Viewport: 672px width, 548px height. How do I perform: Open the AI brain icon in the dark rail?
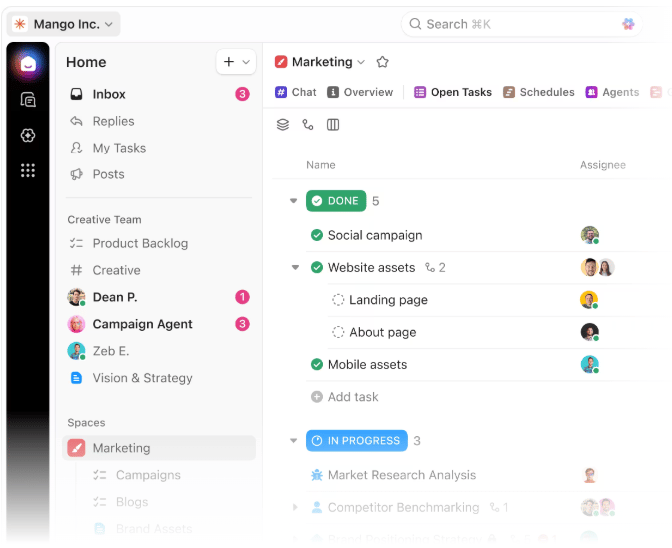pos(28,135)
